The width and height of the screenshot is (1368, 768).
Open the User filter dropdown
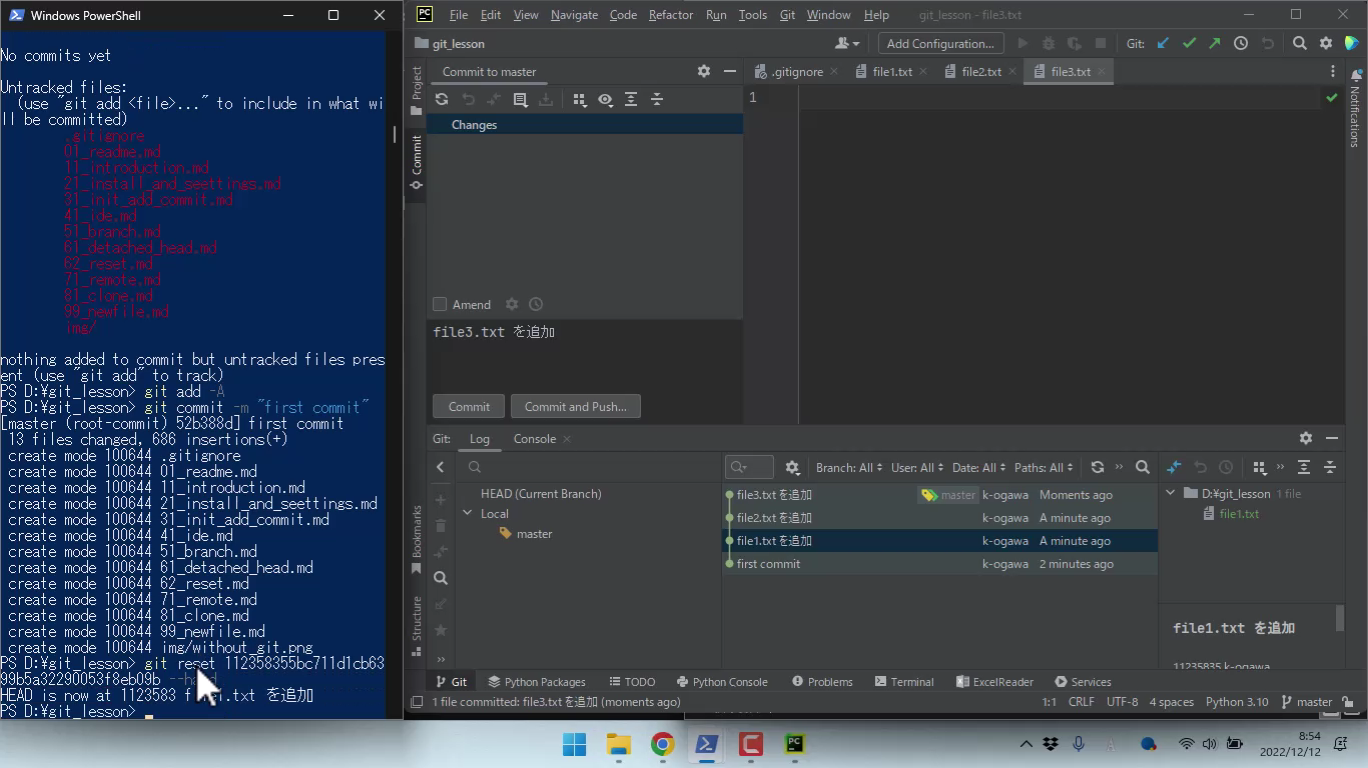click(x=917, y=467)
